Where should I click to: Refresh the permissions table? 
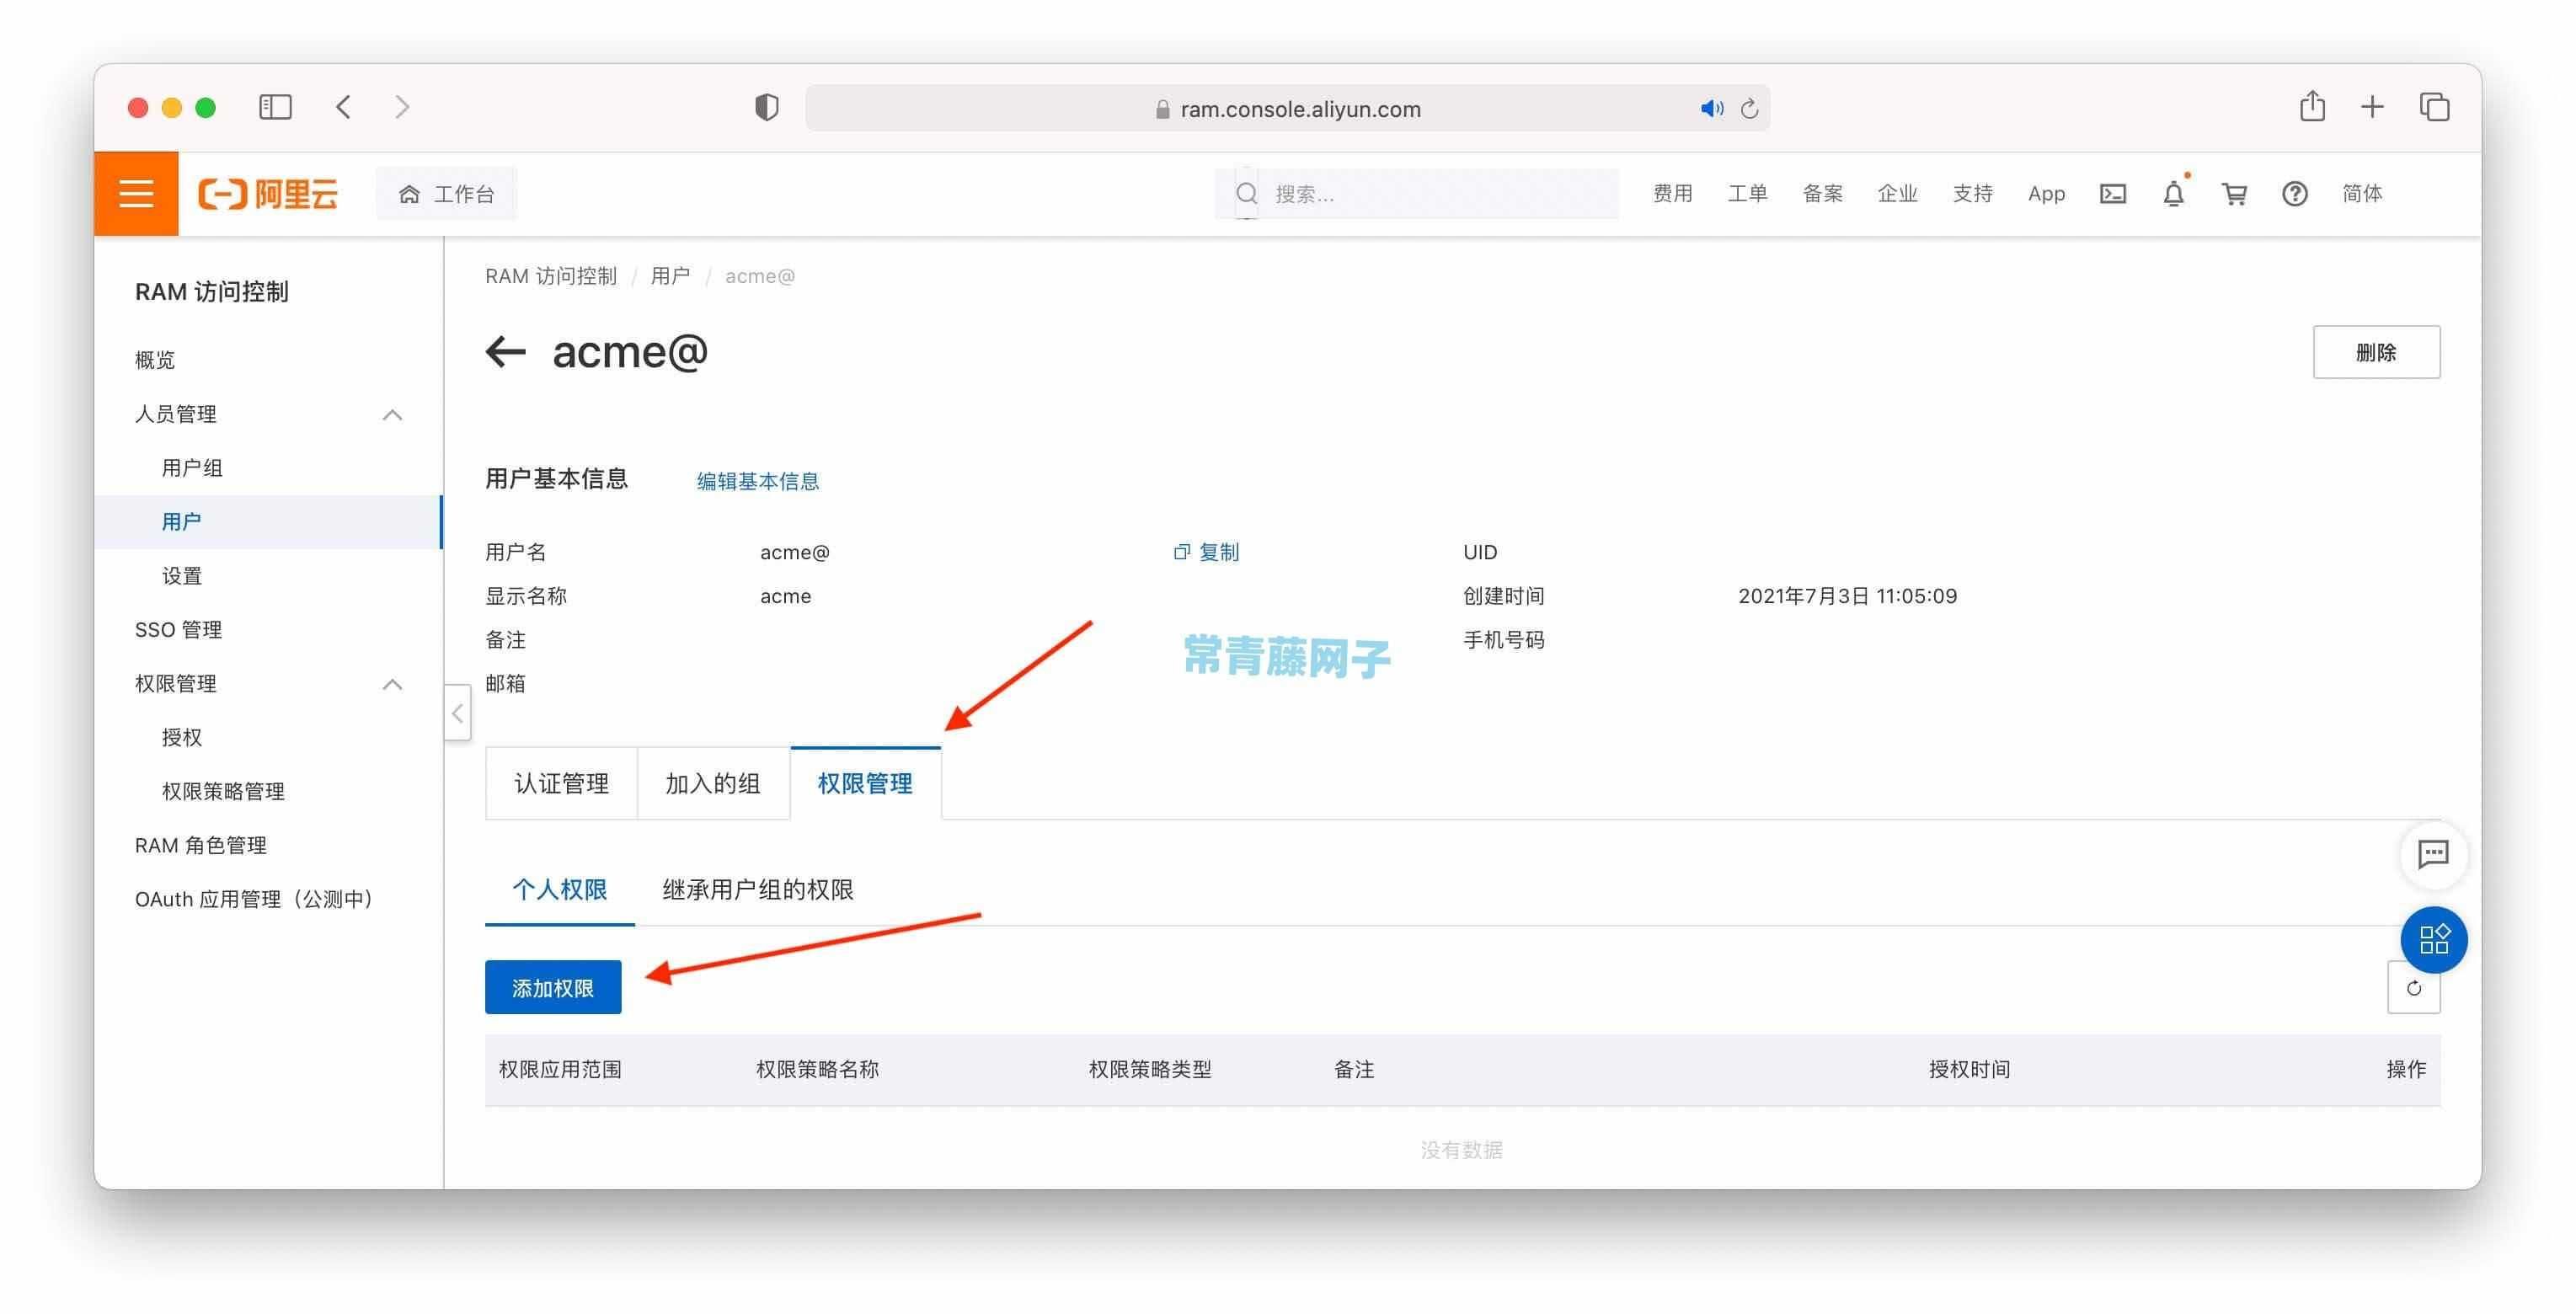[2413, 988]
